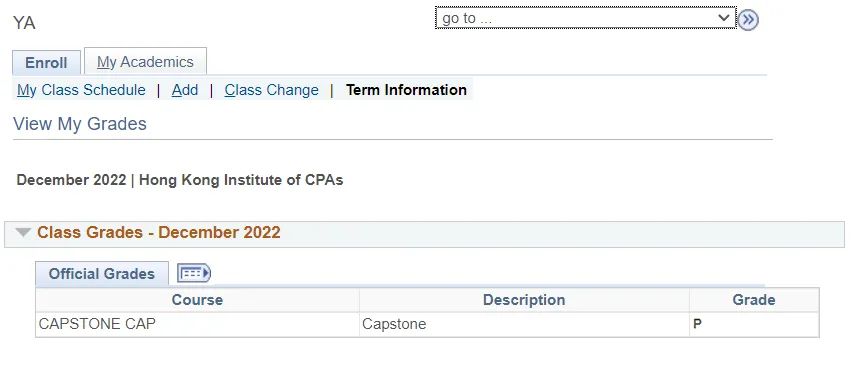Click the Add link
Image resolution: width=865 pixels, height=367 pixels.
(185, 90)
